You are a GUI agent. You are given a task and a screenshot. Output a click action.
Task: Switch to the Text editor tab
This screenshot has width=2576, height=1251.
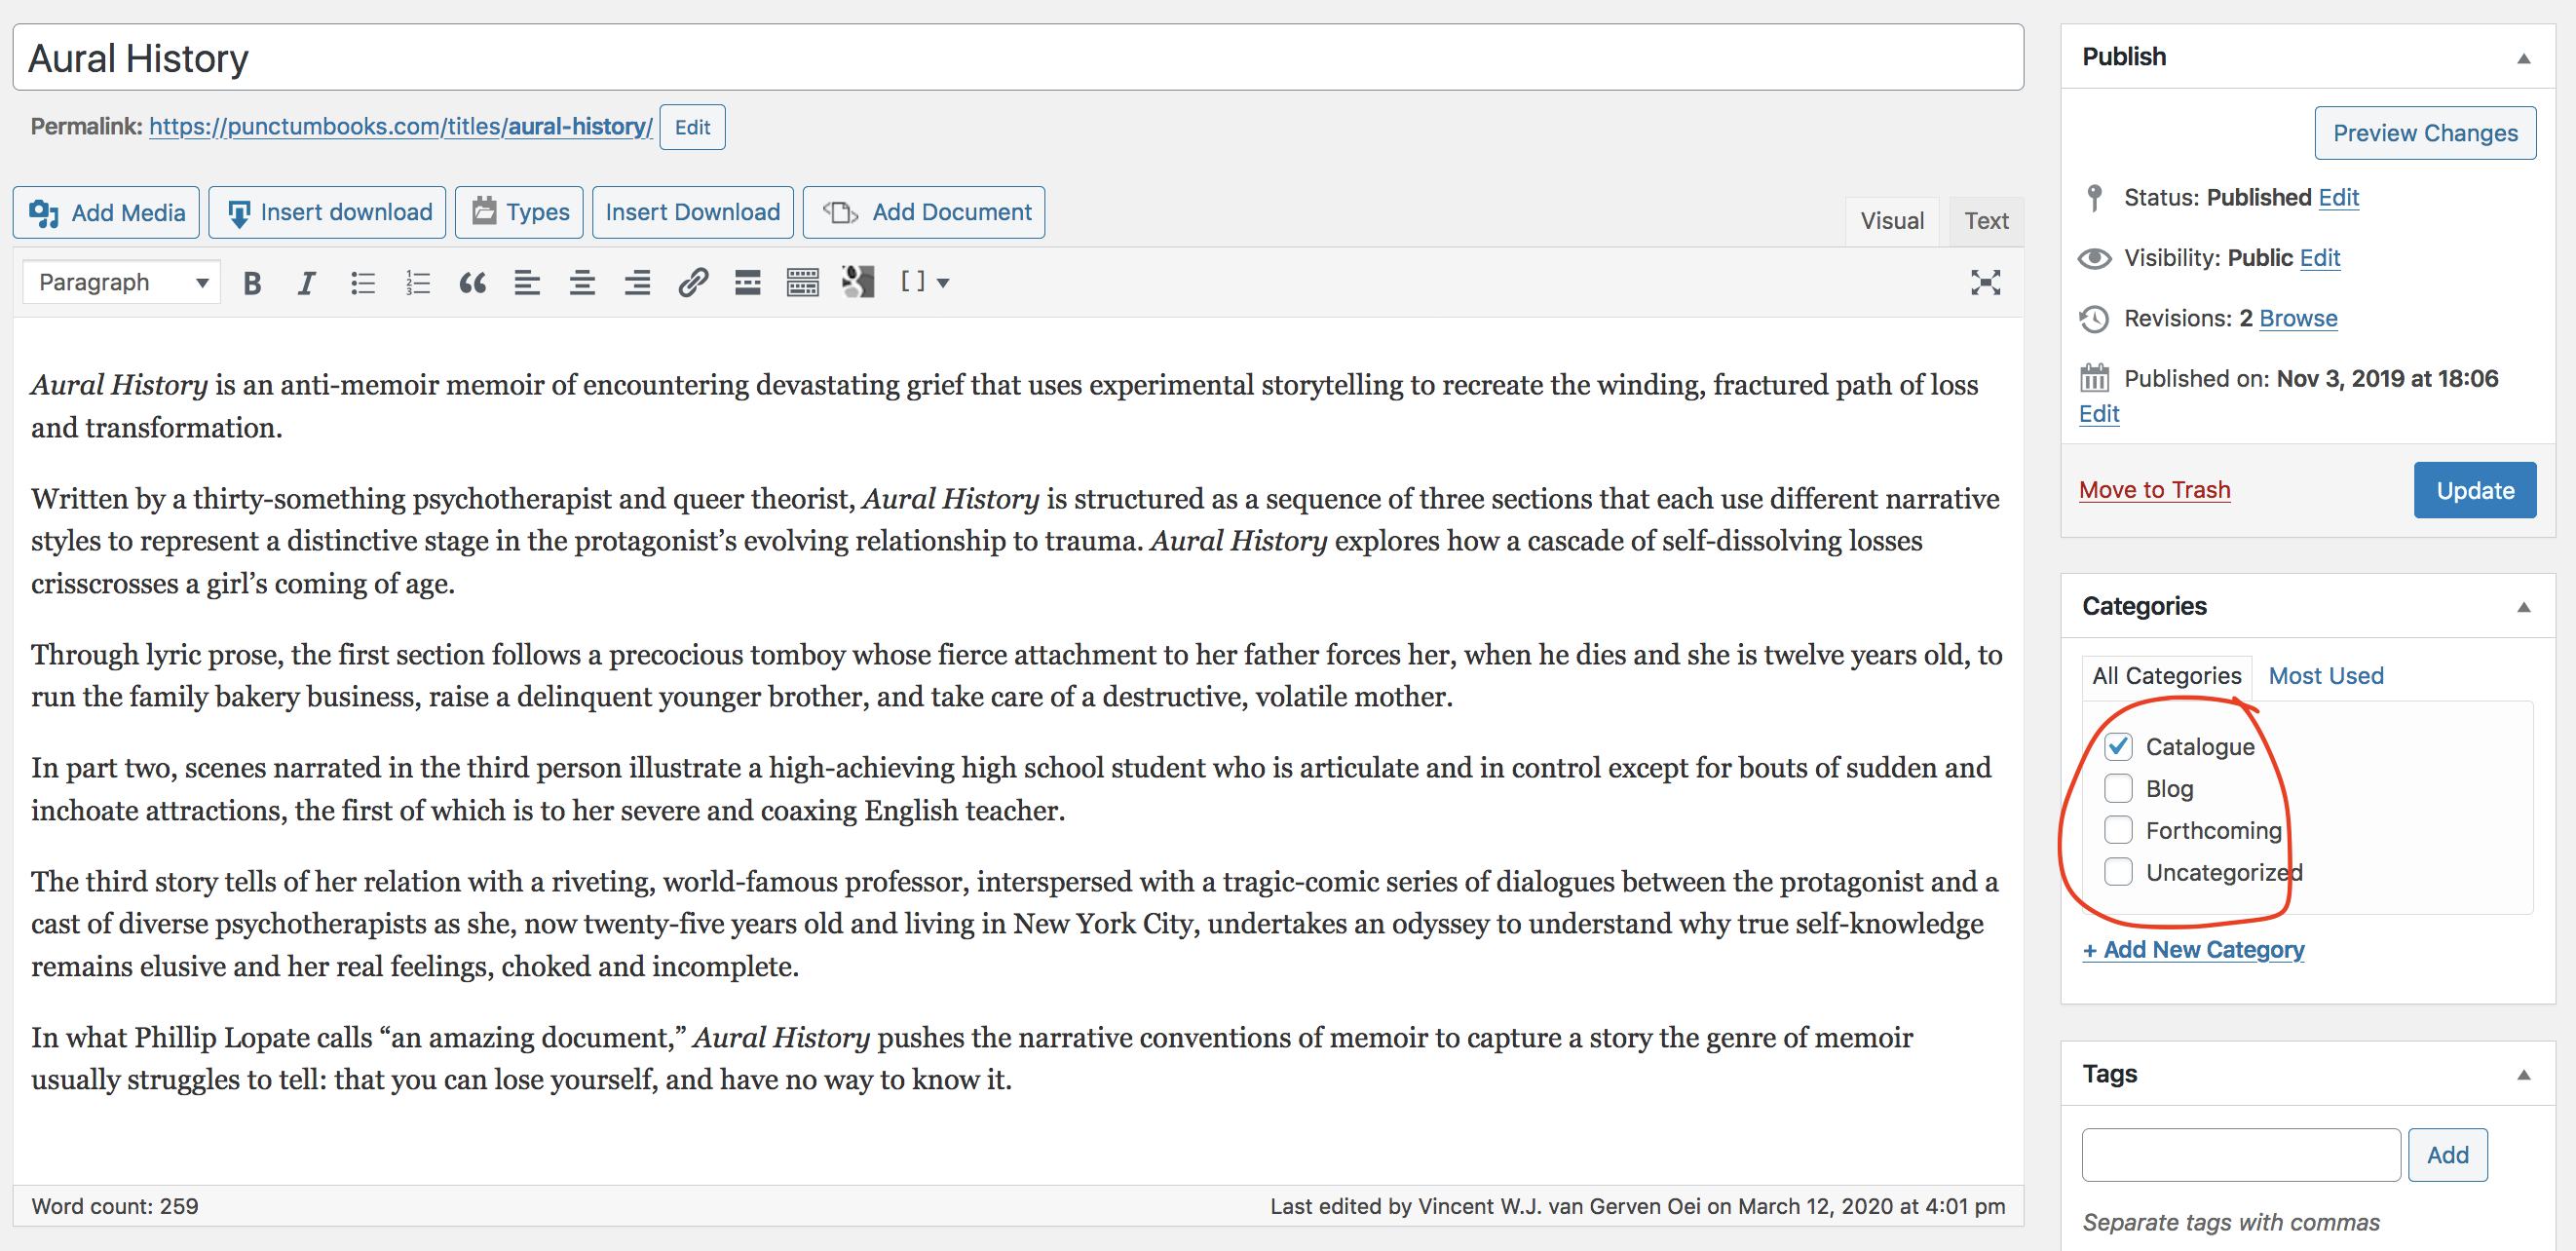pos(1985,221)
